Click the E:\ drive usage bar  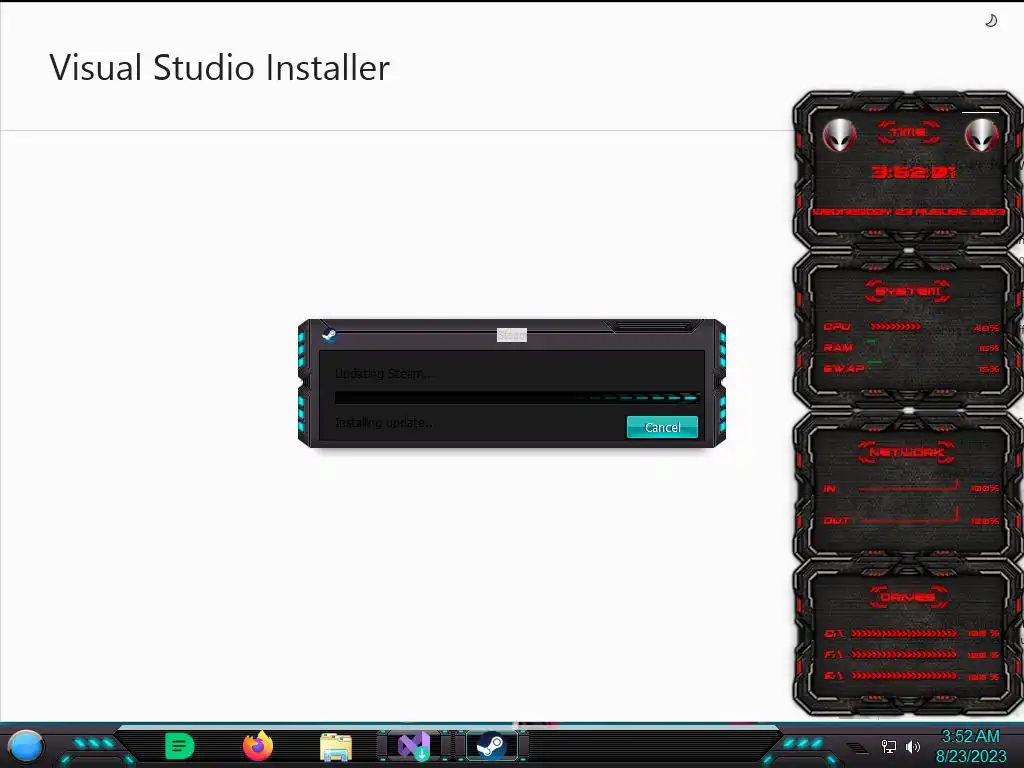905,676
